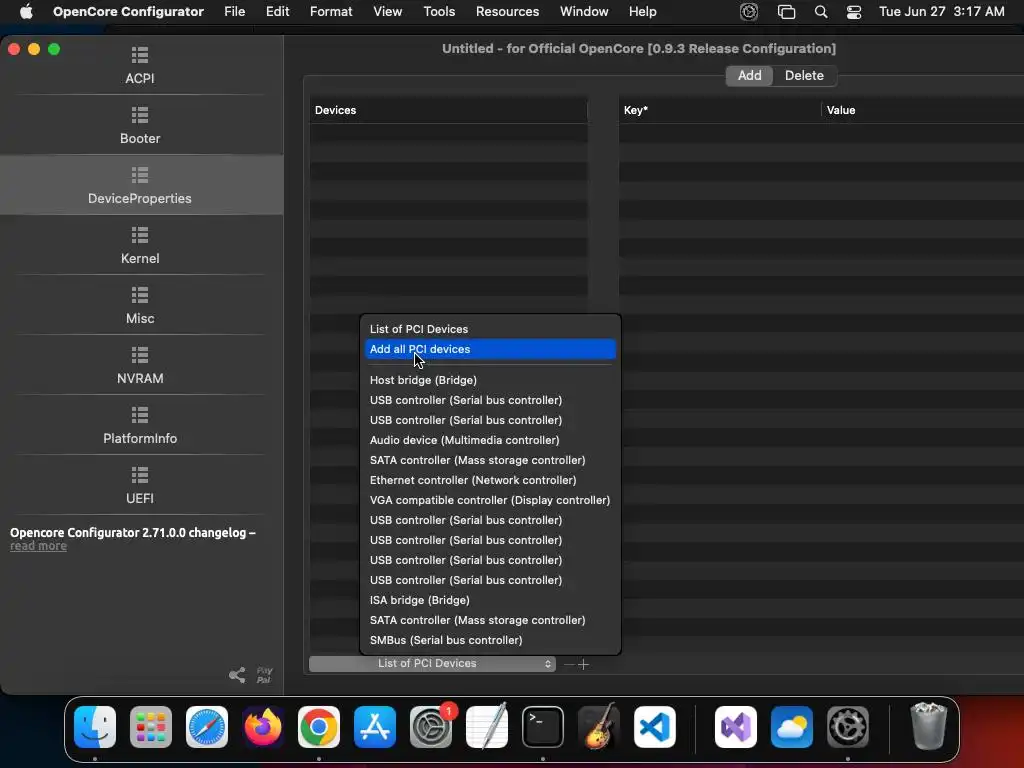Open the changelog read more link
This screenshot has height=768, width=1024.
38,546
